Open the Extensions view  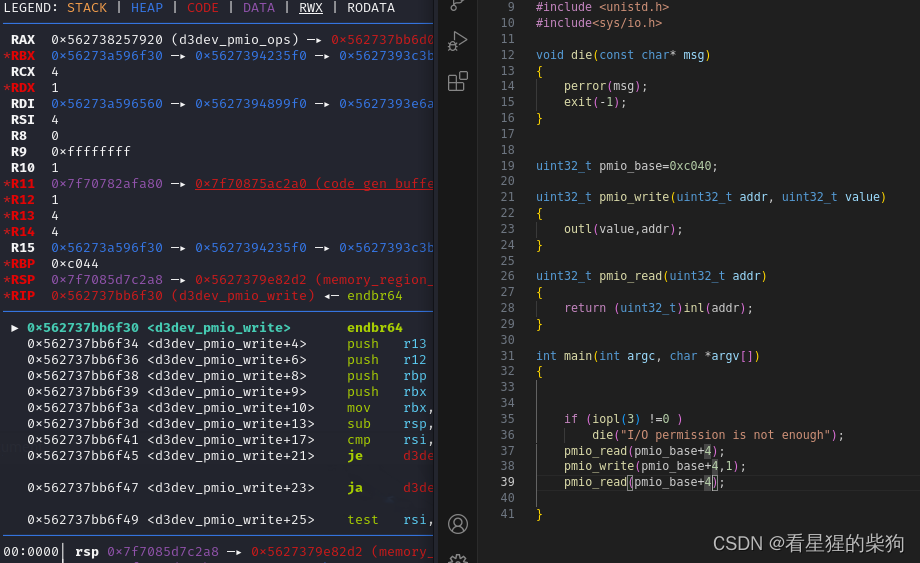[458, 81]
